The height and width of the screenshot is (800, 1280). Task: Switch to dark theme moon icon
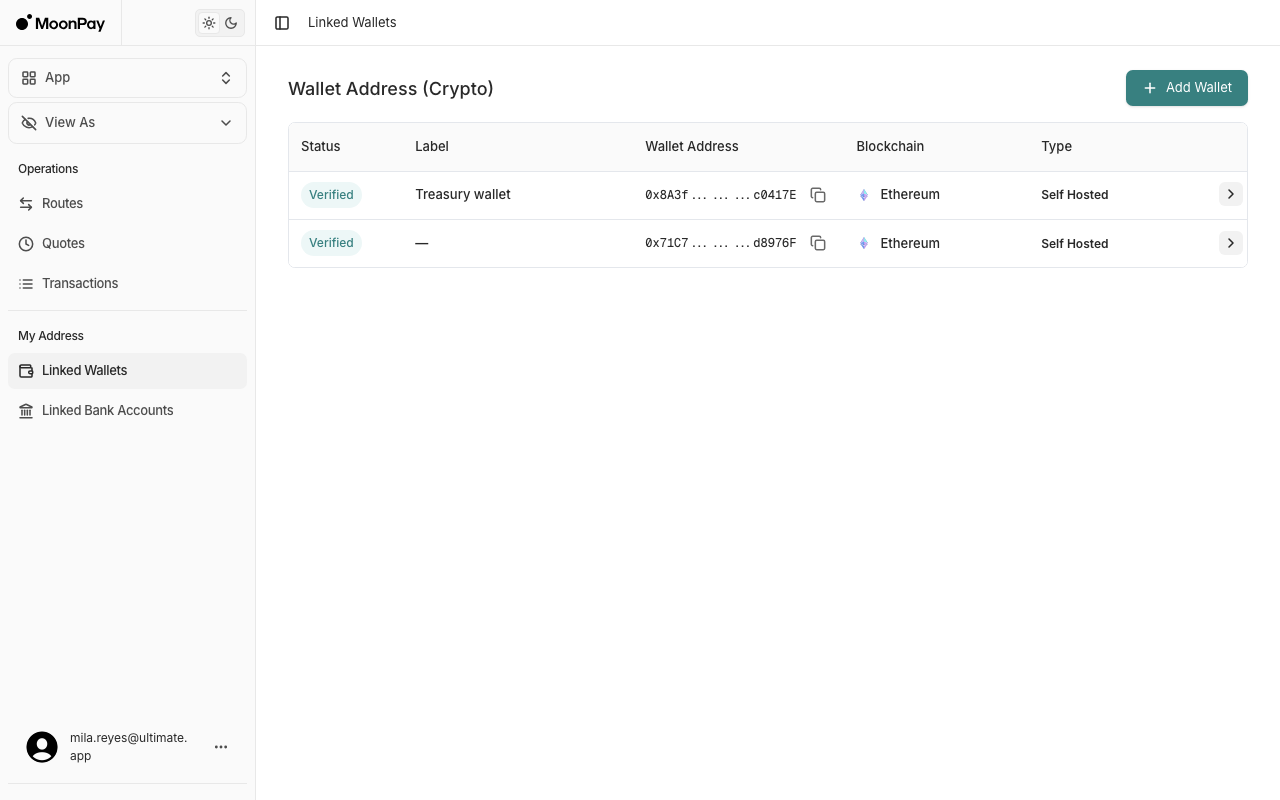[x=231, y=23]
